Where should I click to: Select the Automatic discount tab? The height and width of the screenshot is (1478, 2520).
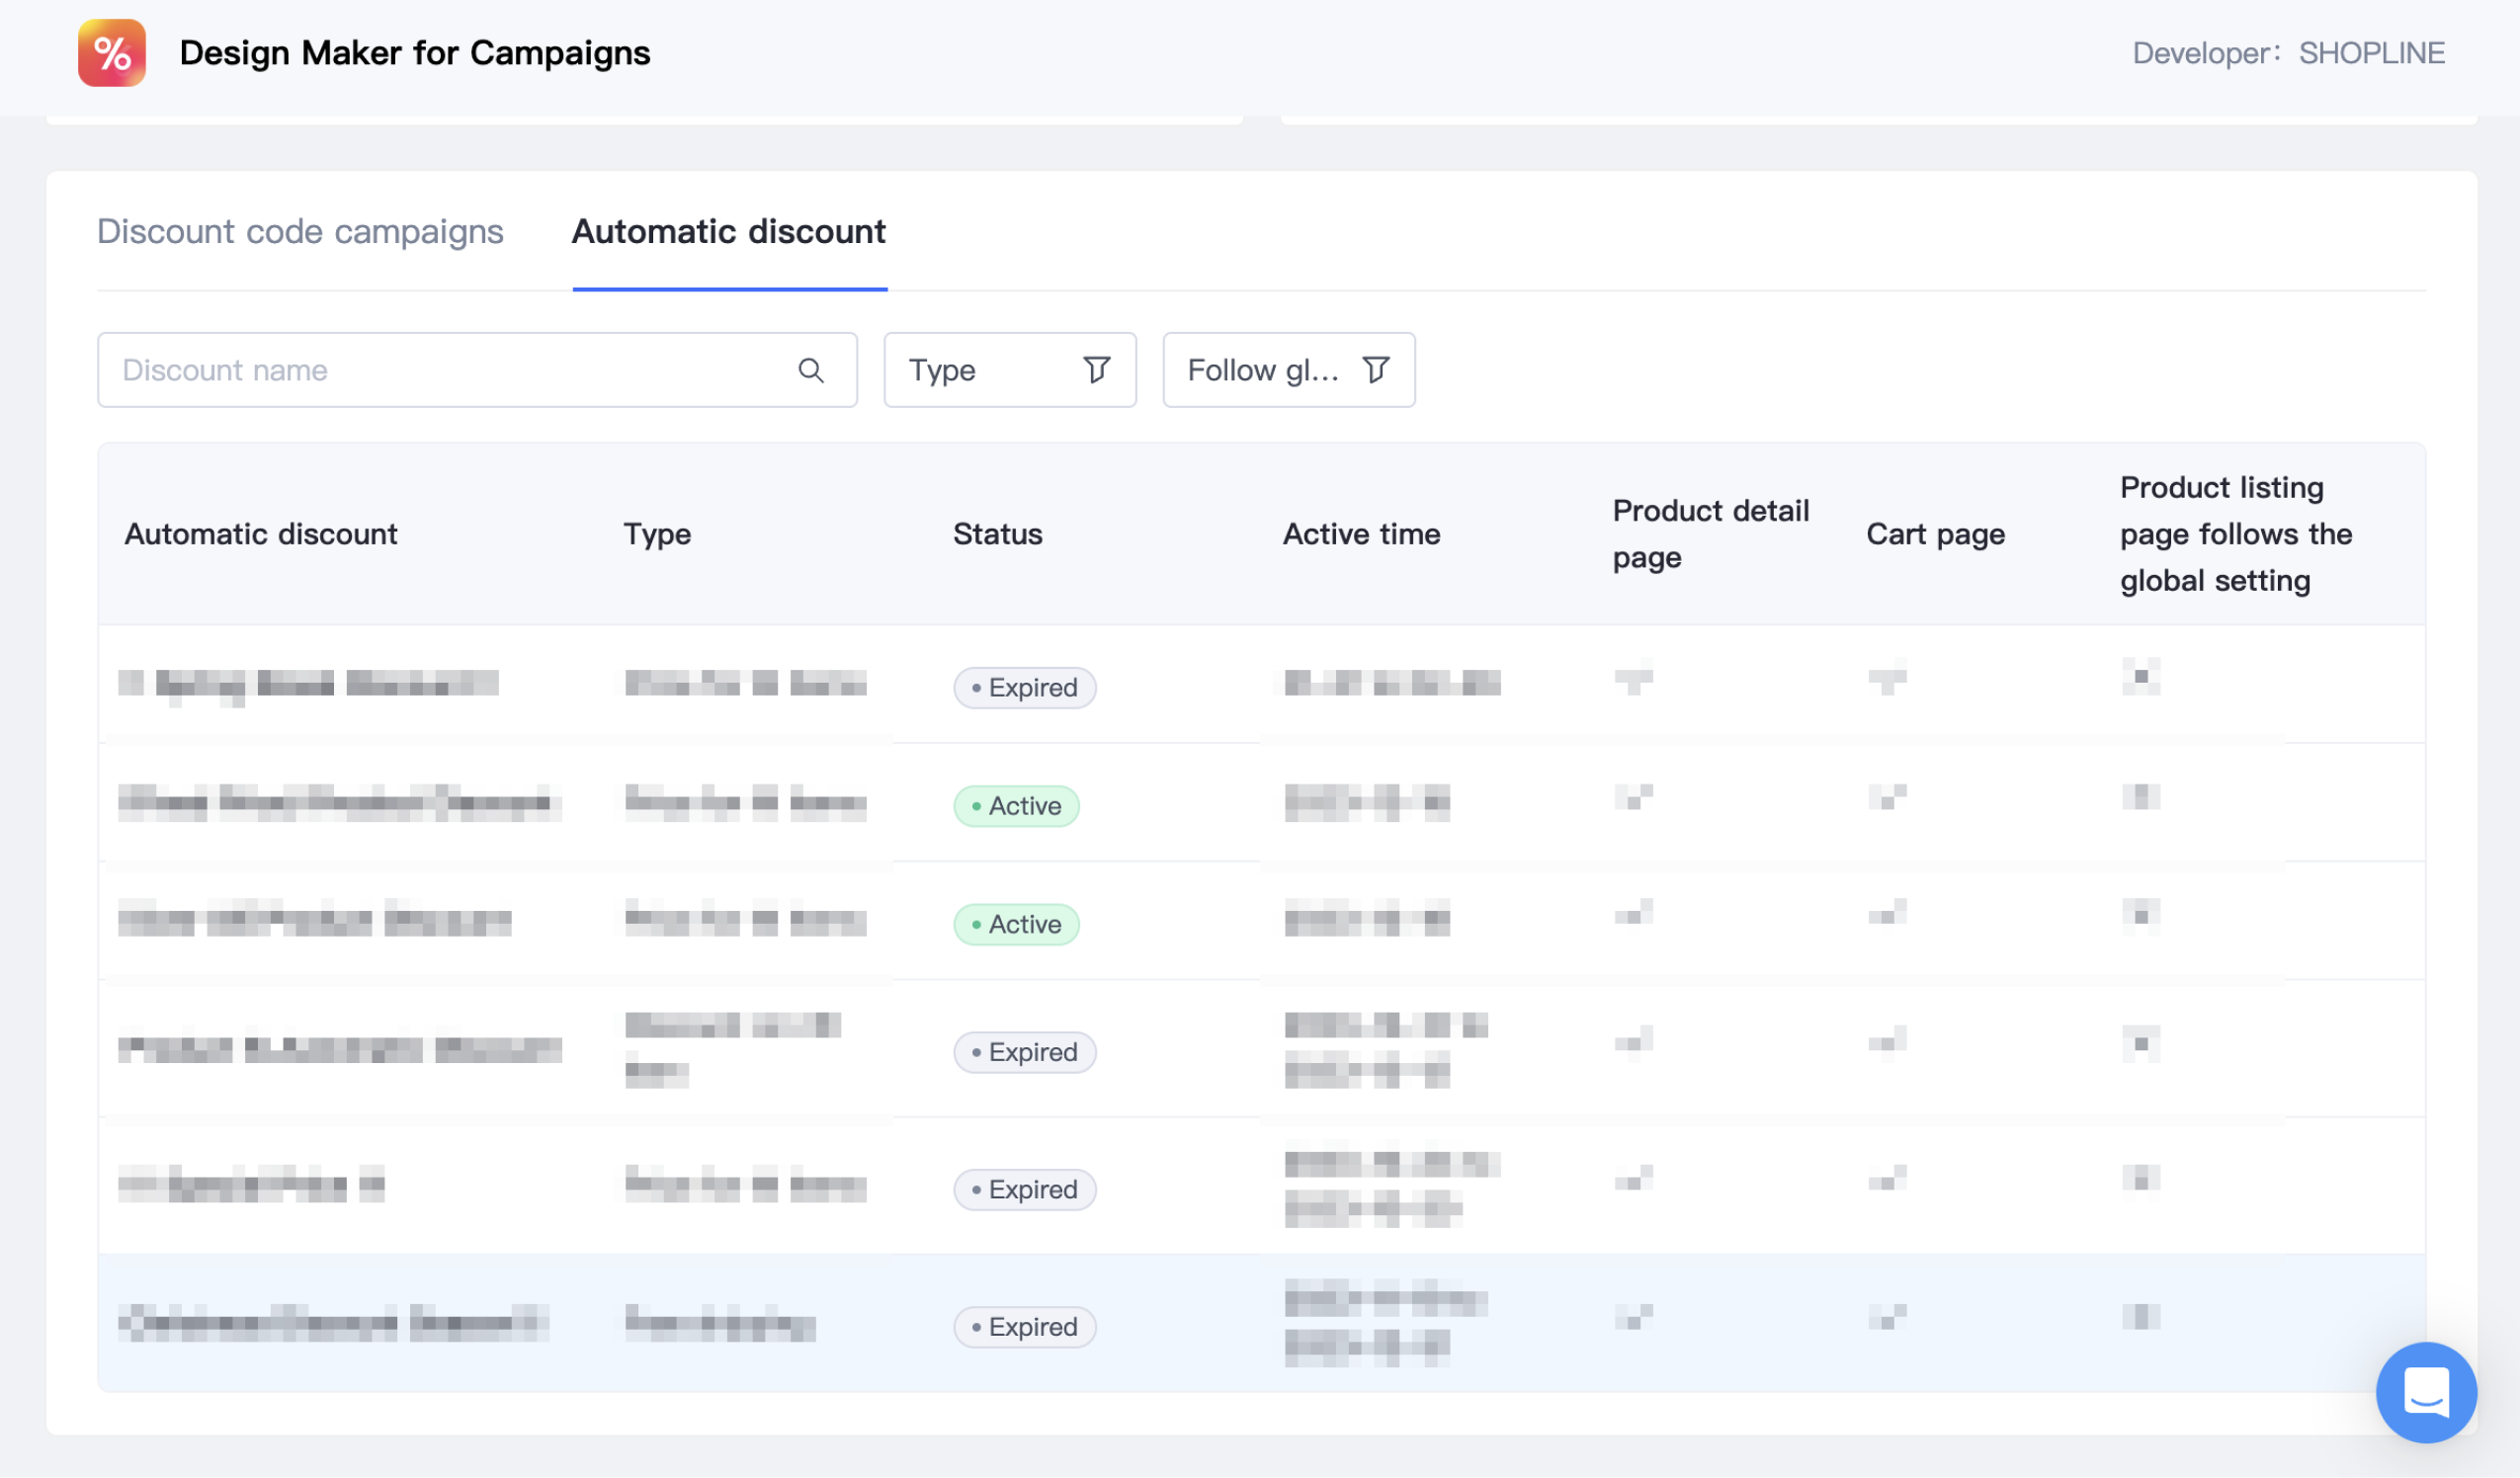[x=728, y=232]
